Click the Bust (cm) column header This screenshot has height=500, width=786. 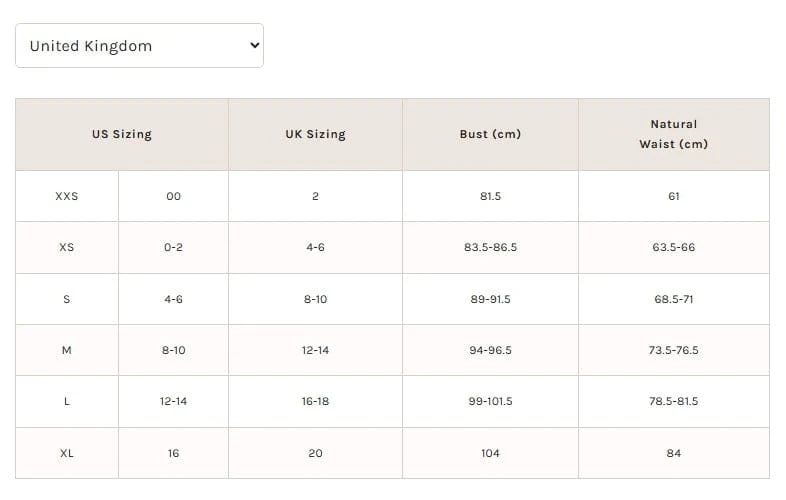tap(490, 134)
